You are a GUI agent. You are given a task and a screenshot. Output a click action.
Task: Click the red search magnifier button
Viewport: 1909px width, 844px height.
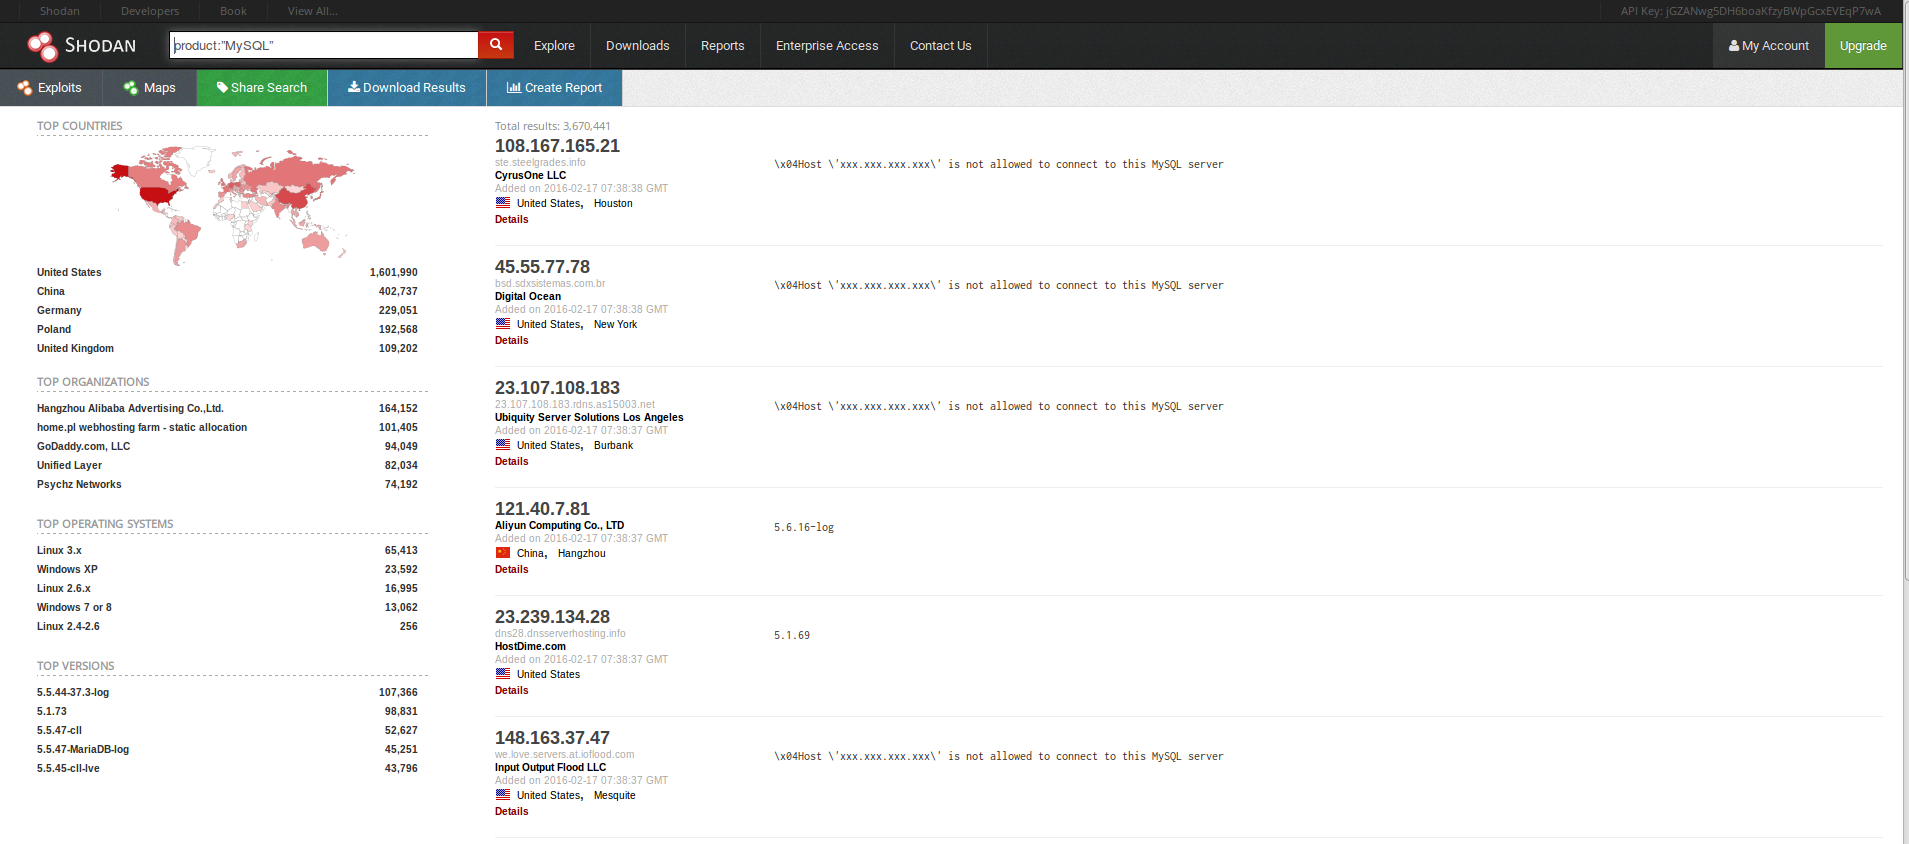[496, 45]
